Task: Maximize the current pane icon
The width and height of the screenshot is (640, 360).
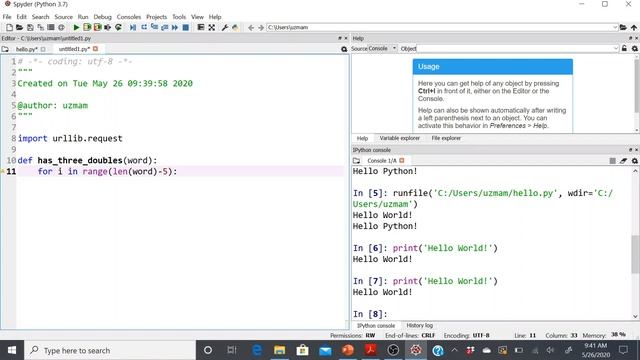Action: click(211, 27)
